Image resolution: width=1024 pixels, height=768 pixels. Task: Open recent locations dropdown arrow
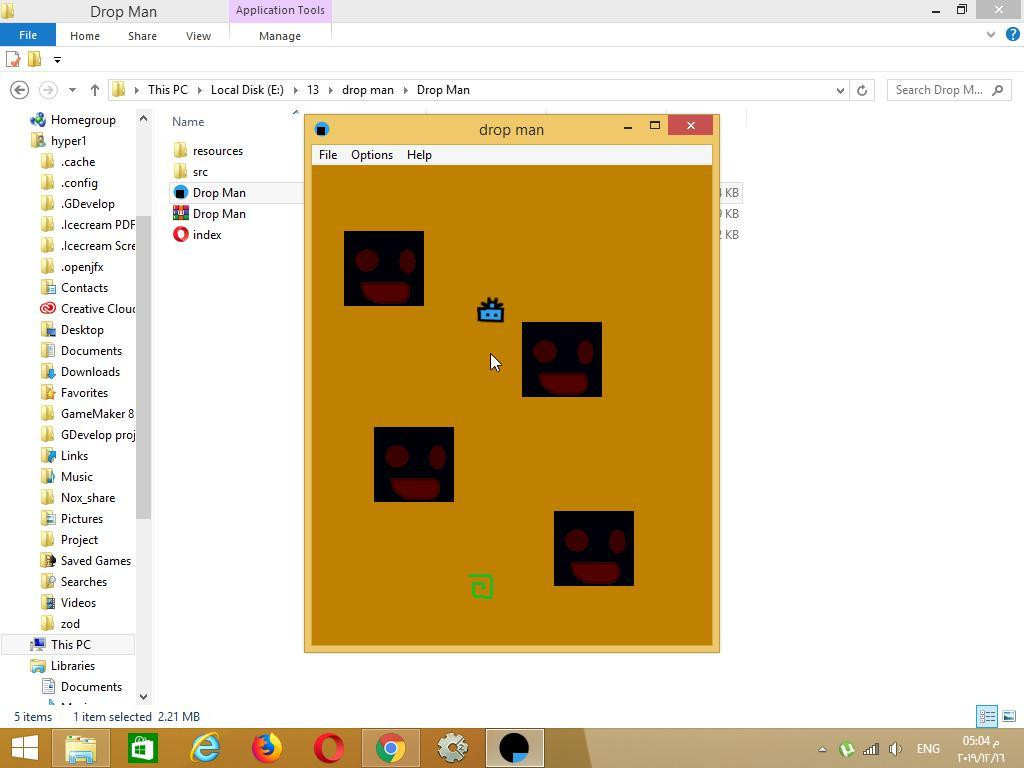(x=72, y=90)
